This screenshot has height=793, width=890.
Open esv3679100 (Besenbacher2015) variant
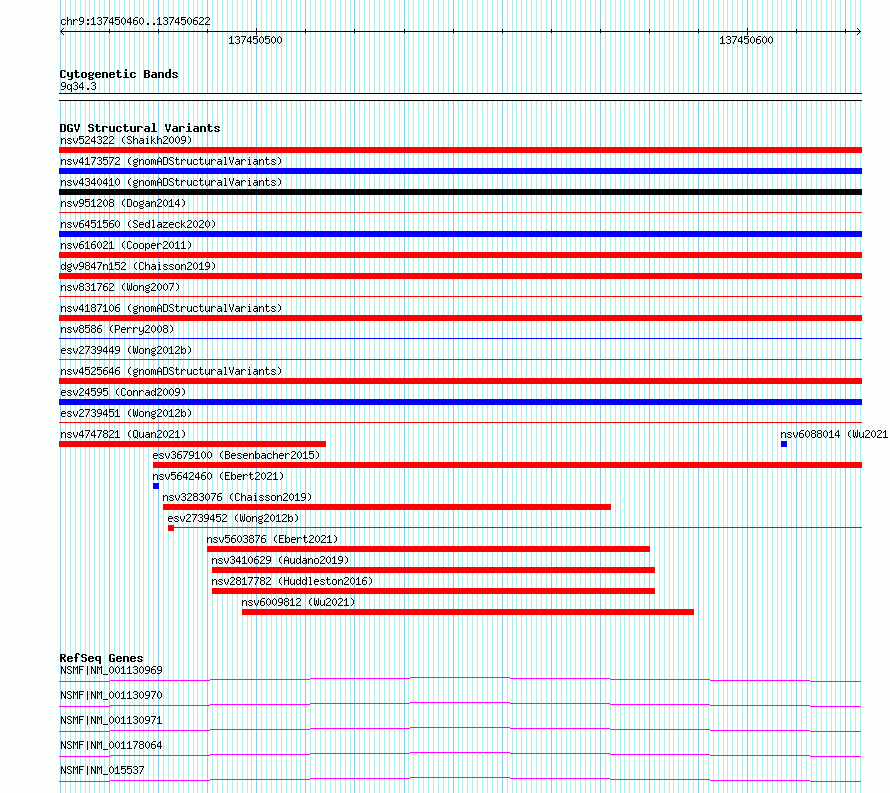click(x=236, y=455)
